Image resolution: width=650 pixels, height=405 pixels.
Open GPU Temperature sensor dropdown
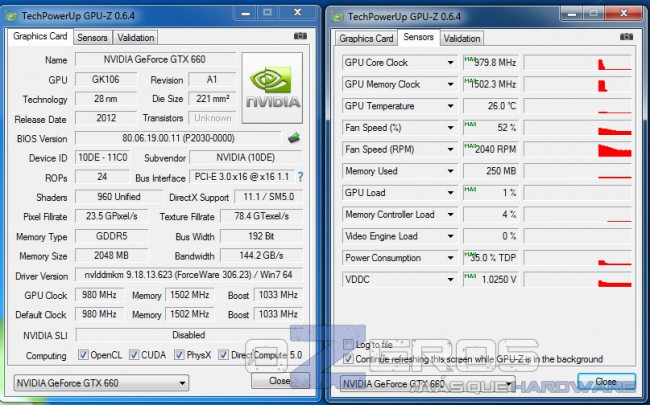[x=450, y=106]
